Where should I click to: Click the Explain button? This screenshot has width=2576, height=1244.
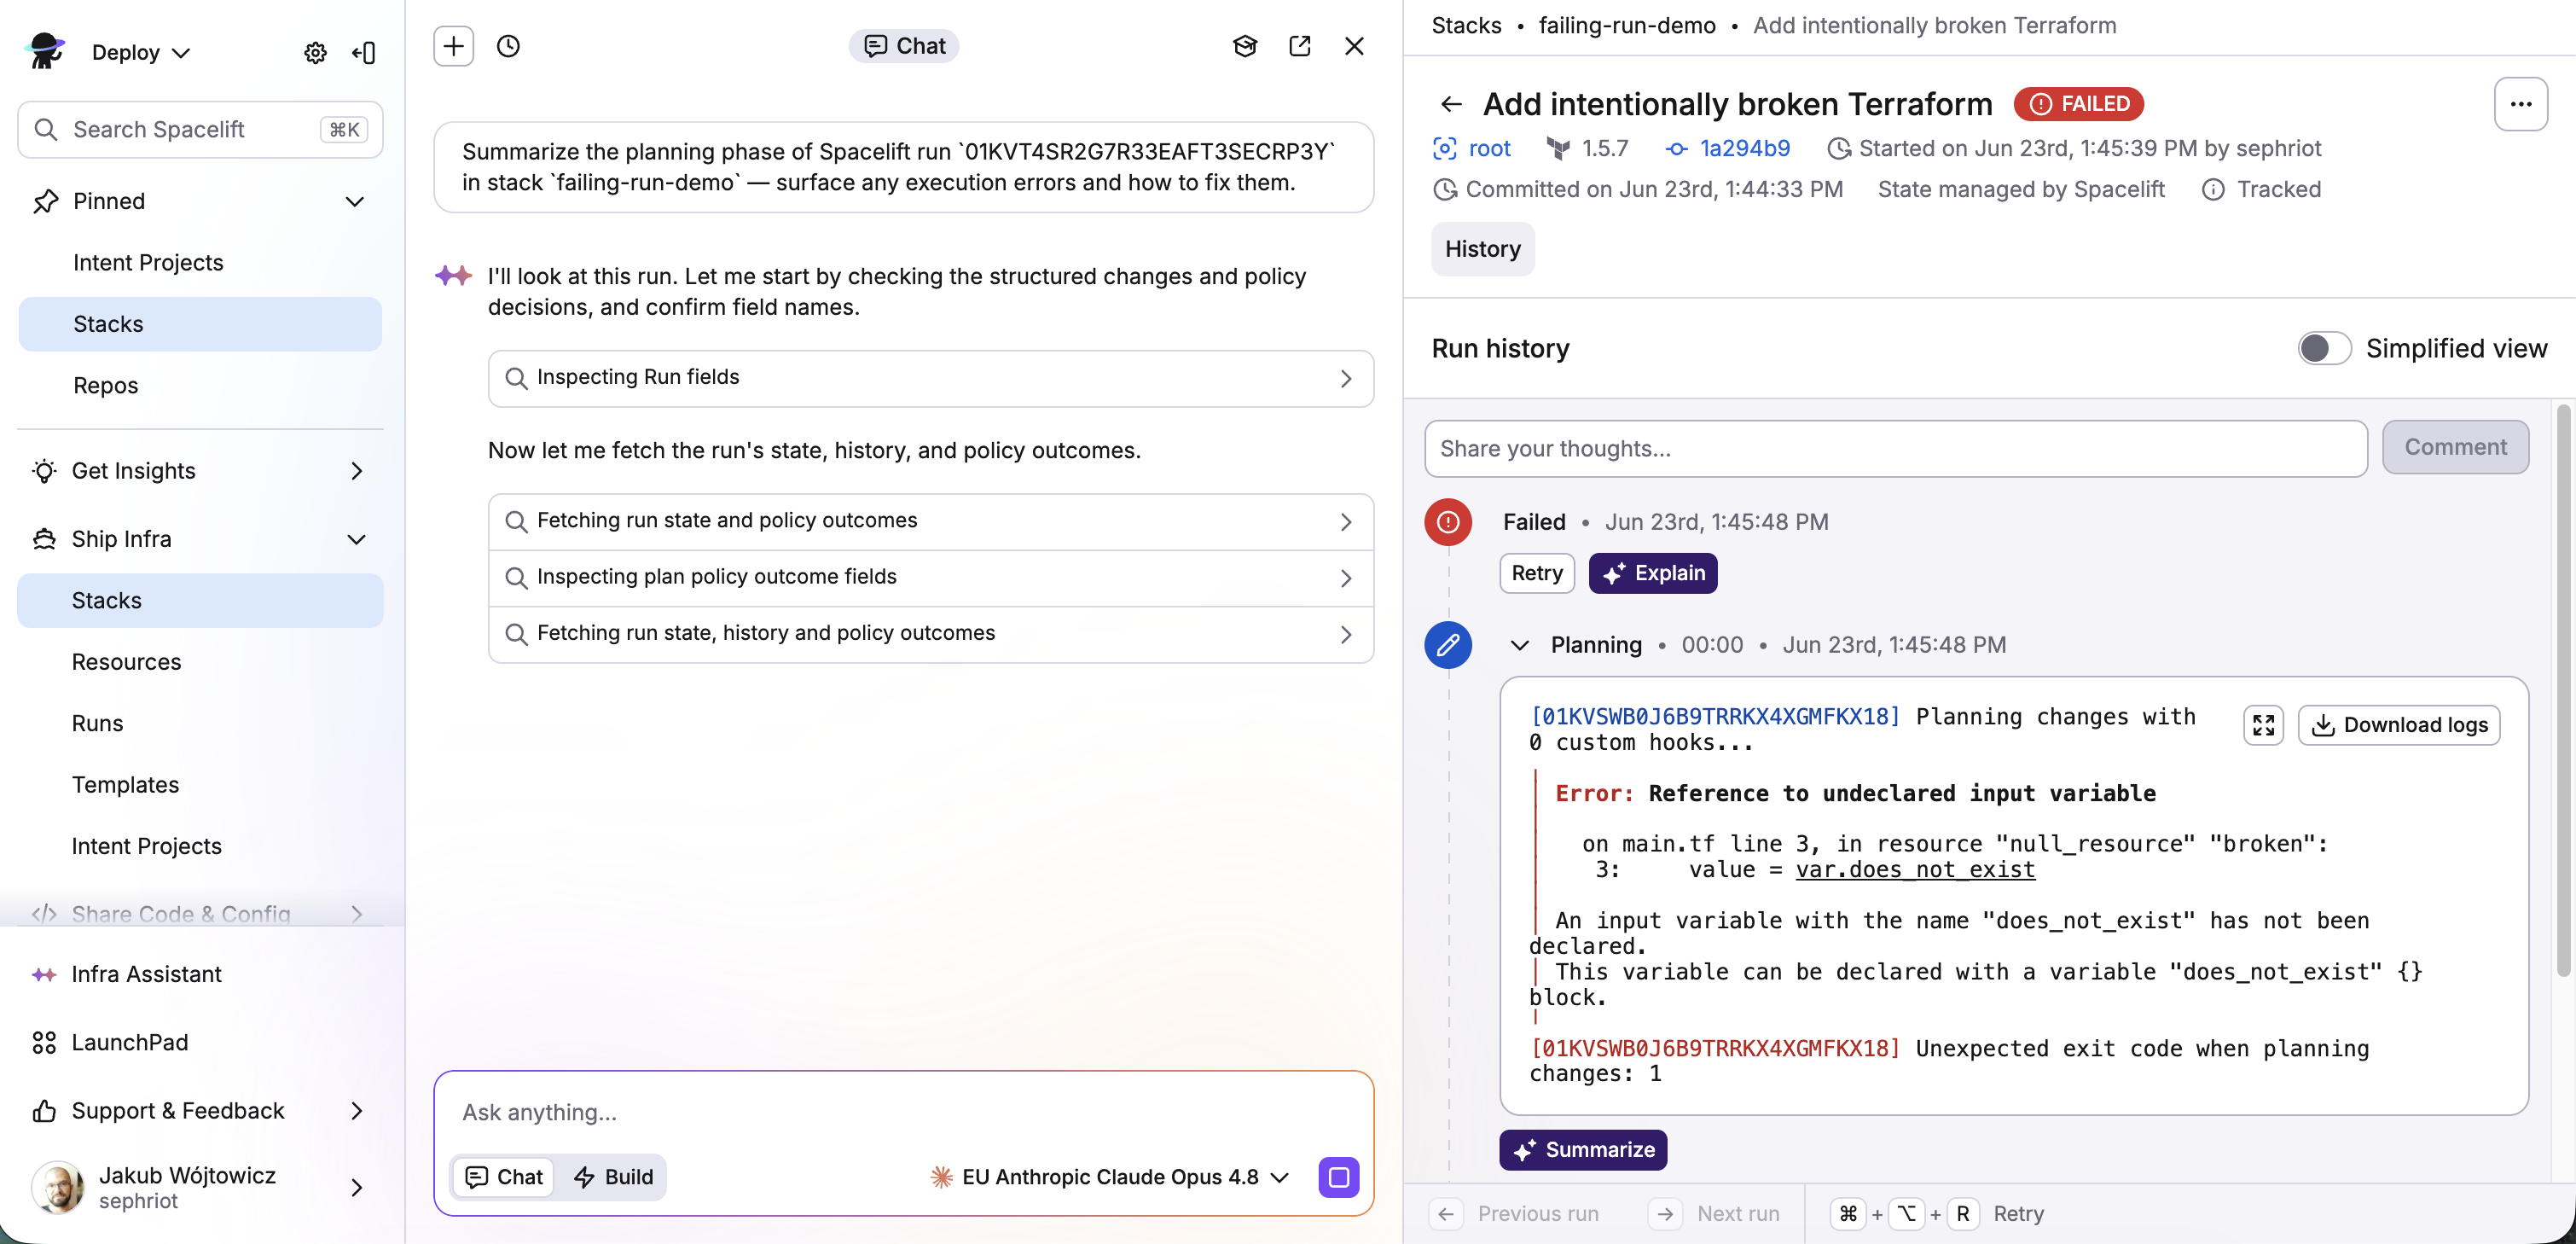[x=1653, y=573]
